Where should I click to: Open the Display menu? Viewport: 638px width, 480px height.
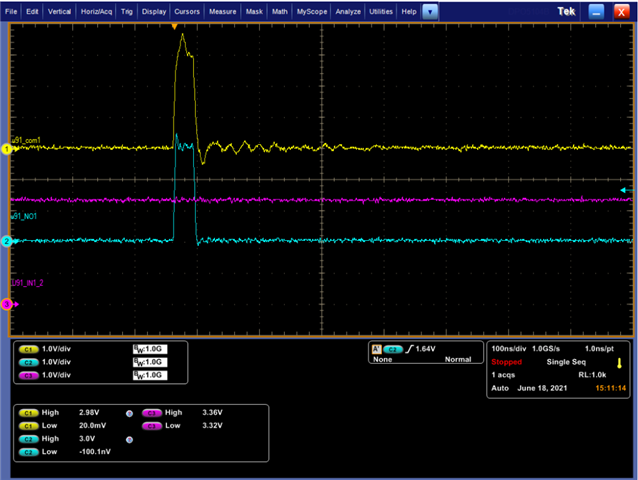pos(154,11)
